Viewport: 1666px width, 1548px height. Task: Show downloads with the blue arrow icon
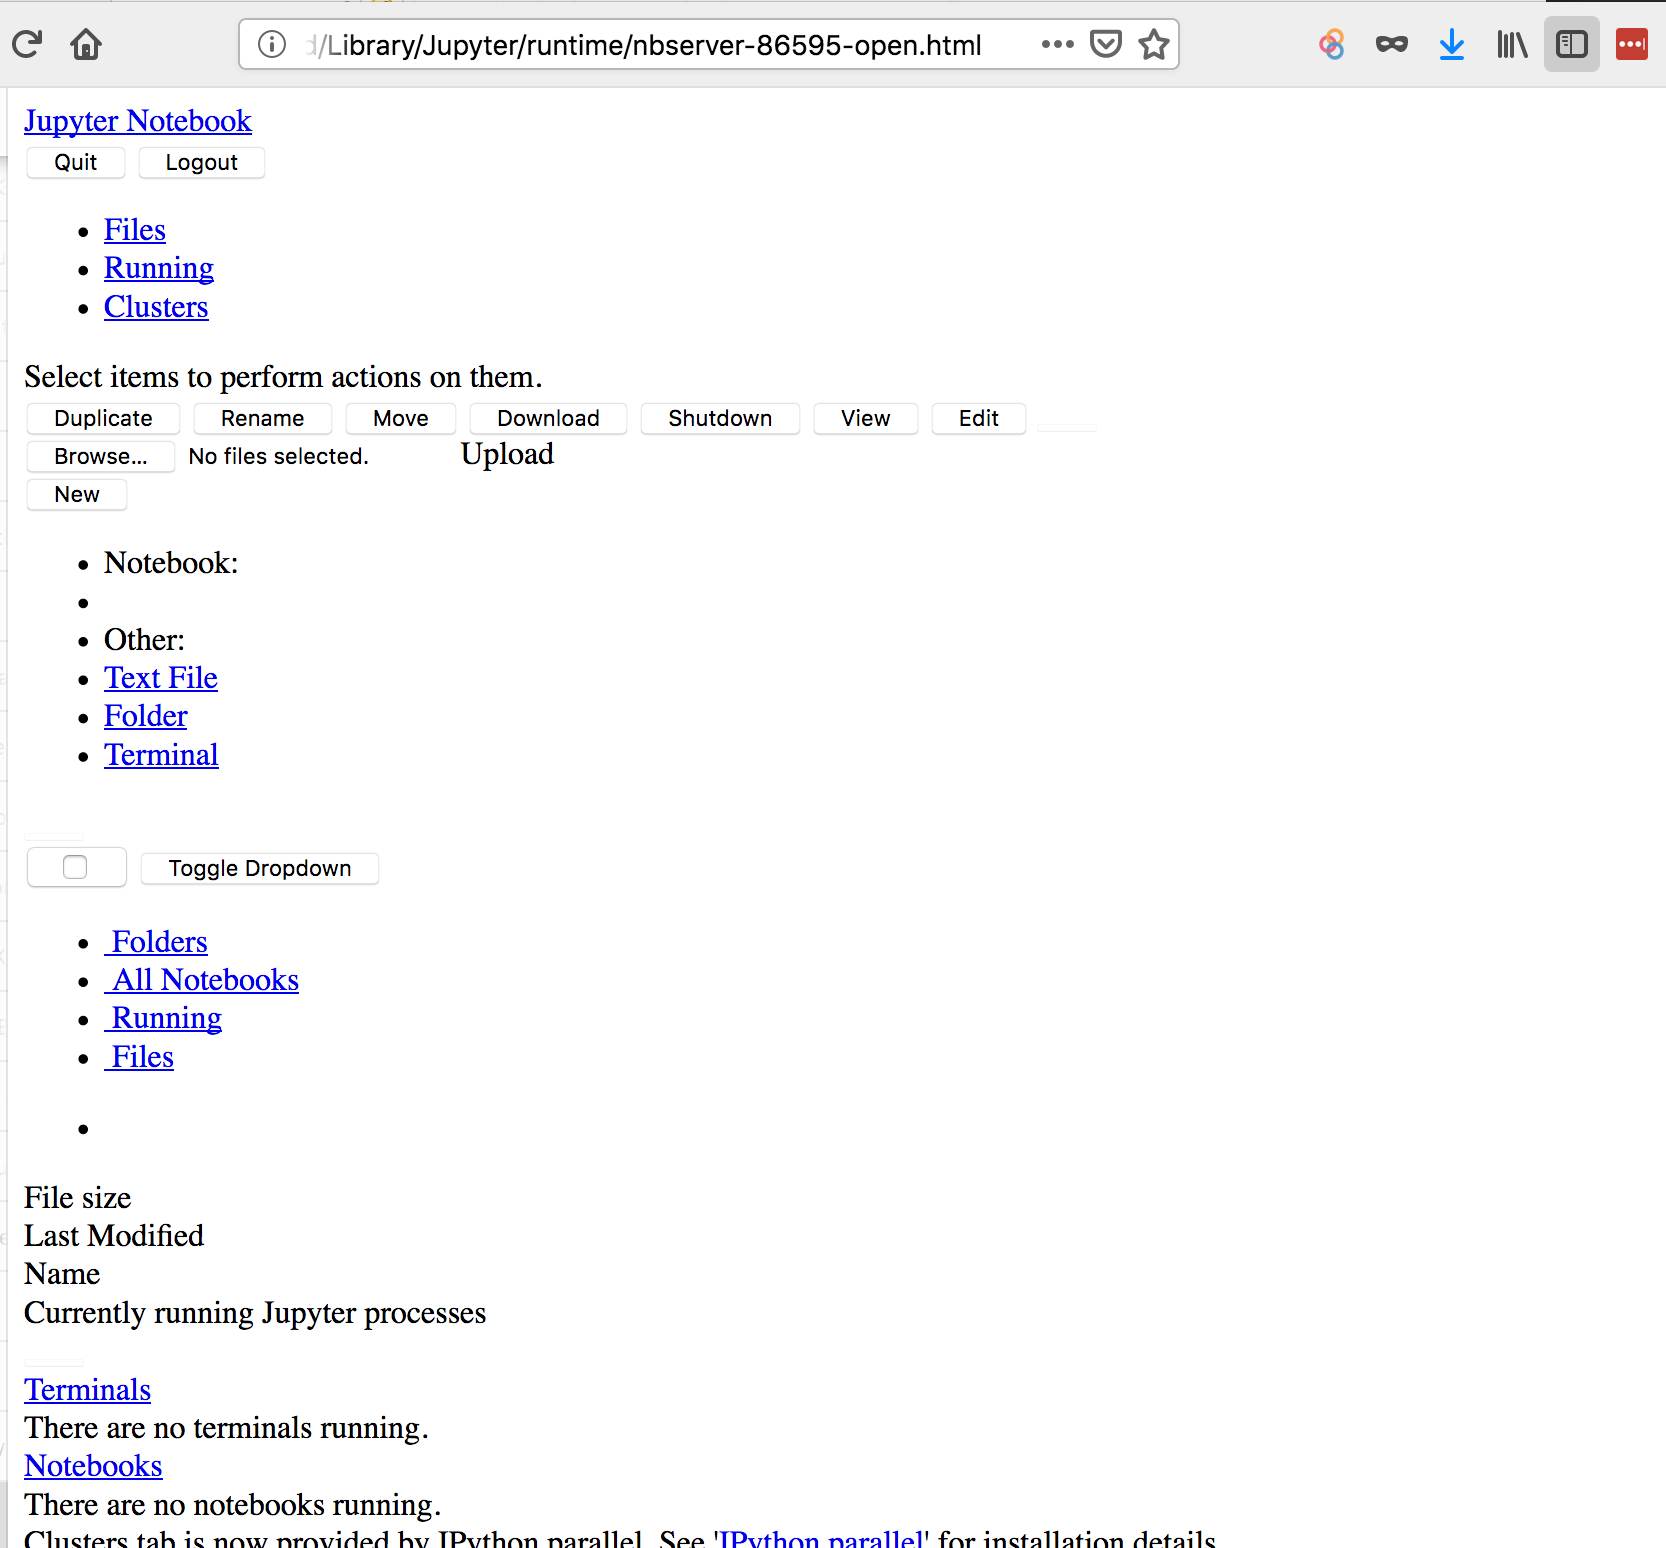click(1452, 44)
